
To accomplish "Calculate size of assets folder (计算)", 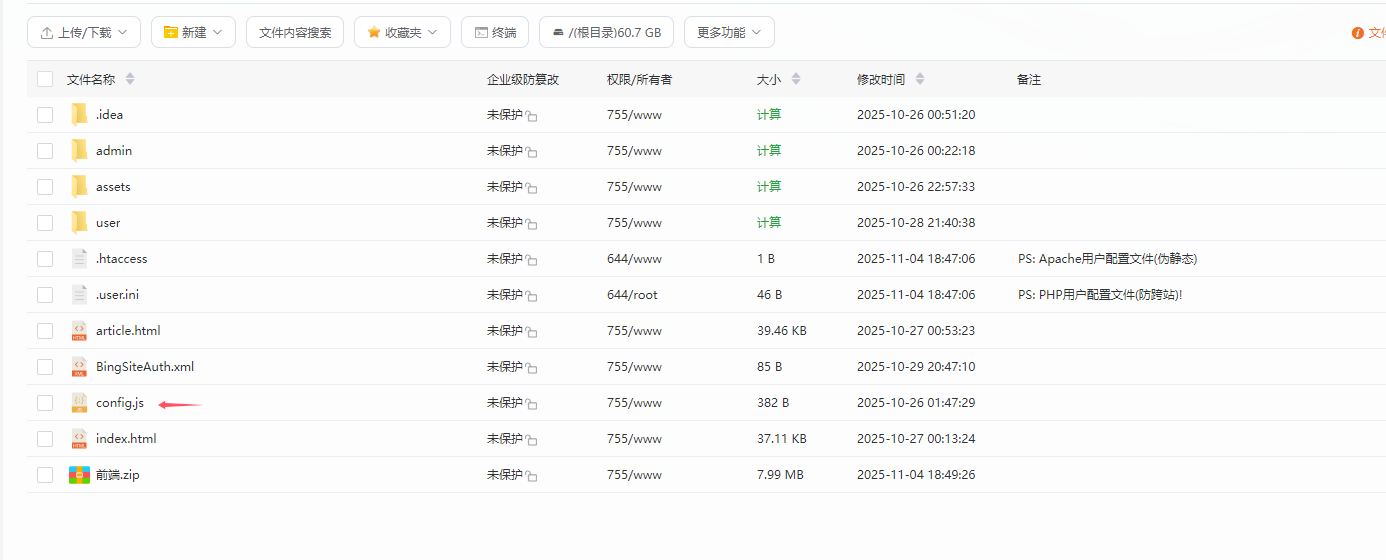I will 769,187.
